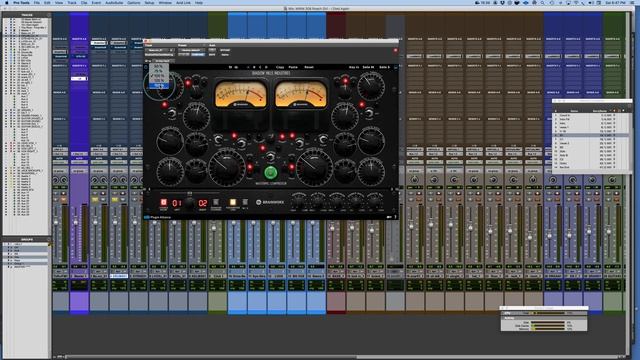
Task: Click the purple track's fader
Action: click(76, 222)
